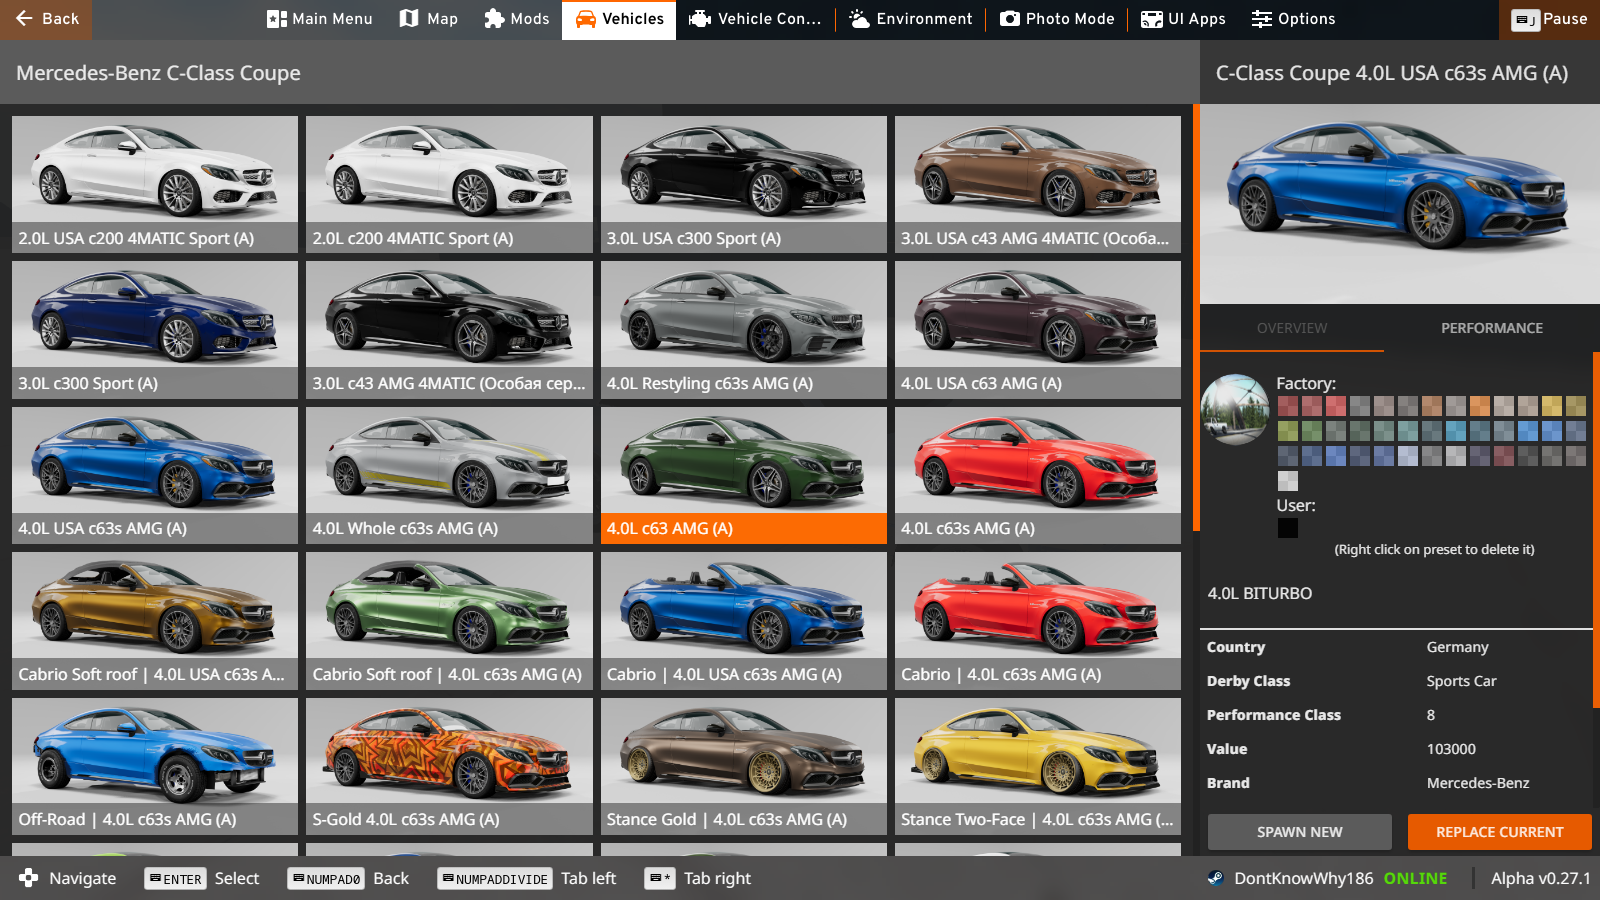Open the Mods puzzle-piece menu

pyautogui.click(x=516, y=19)
